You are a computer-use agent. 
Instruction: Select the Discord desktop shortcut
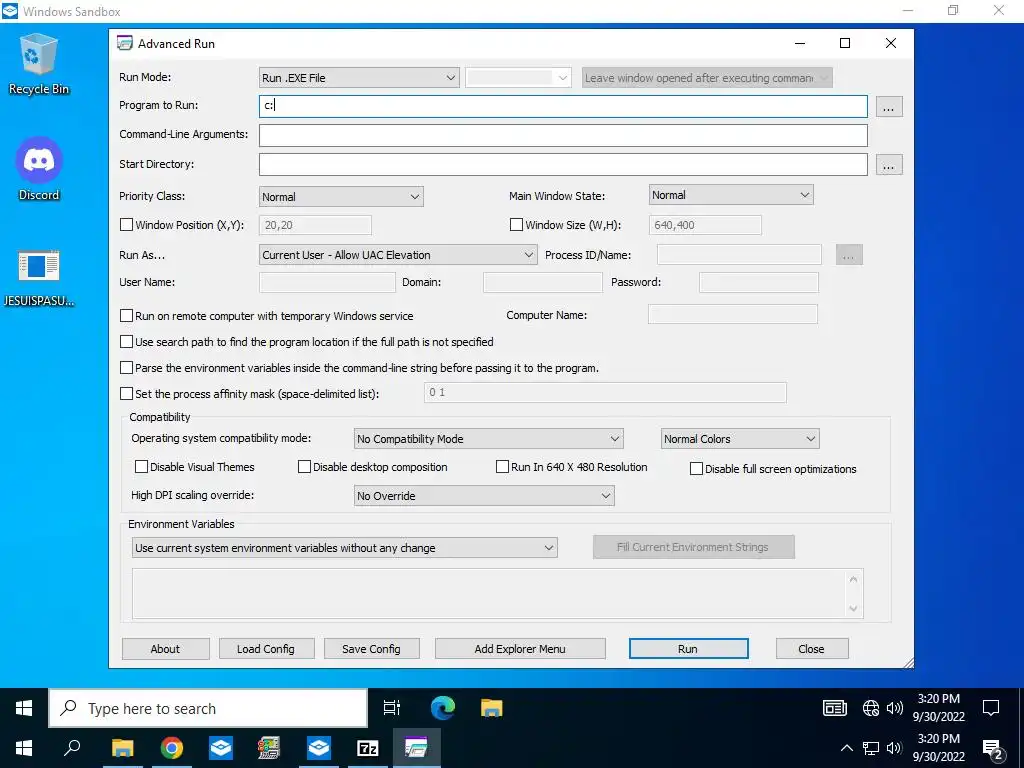39,168
